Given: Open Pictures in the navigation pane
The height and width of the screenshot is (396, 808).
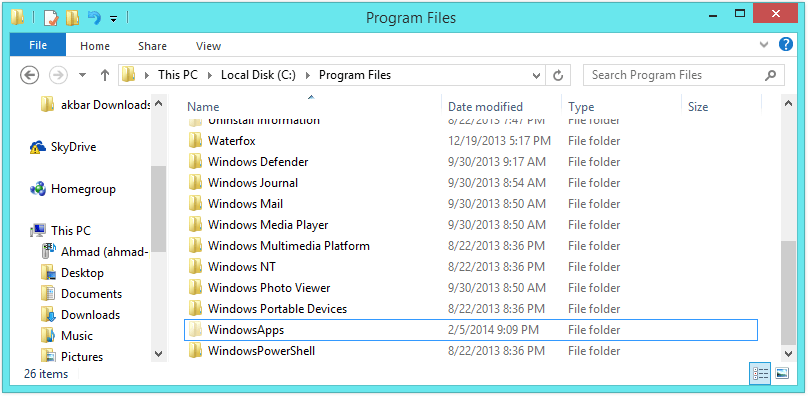Looking at the screenshot, I should tap(72, 357).
